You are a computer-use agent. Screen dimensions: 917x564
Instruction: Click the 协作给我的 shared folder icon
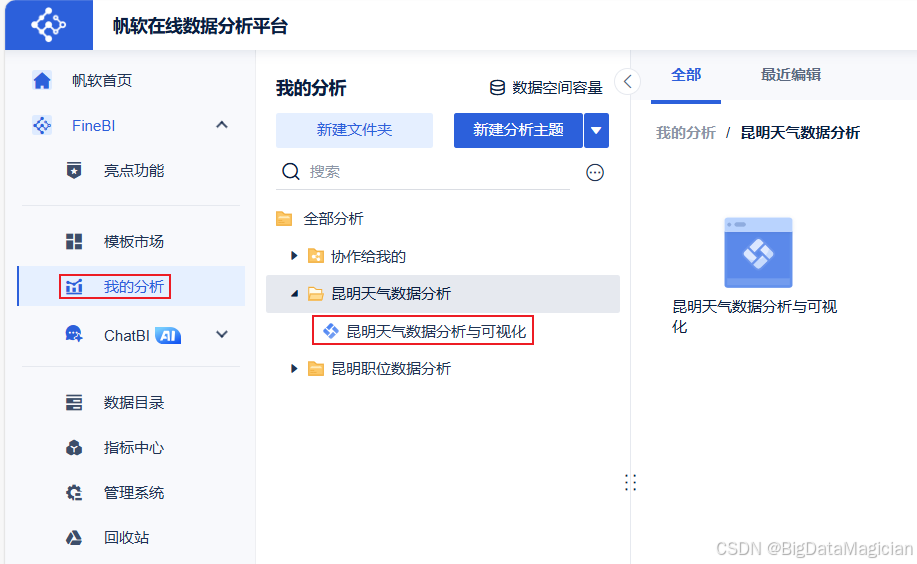click(x=316, y=256)
